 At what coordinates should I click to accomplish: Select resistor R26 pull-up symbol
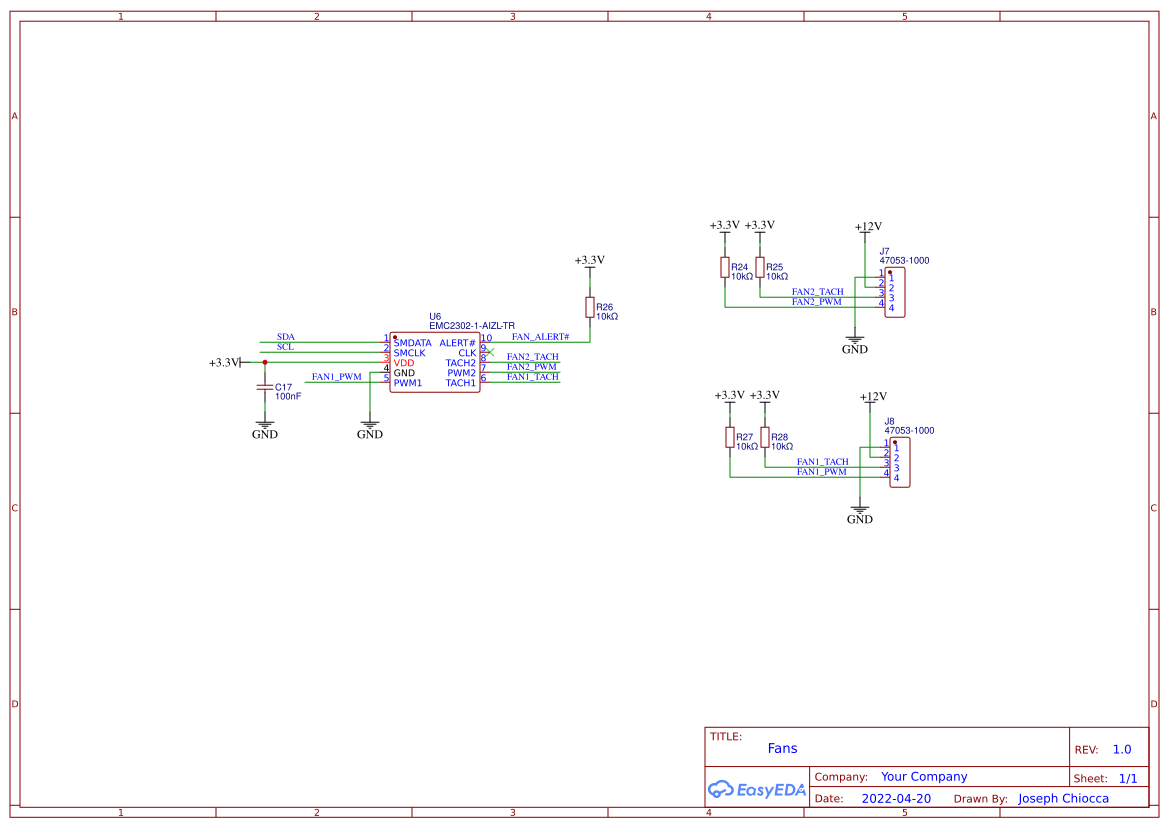589,307
